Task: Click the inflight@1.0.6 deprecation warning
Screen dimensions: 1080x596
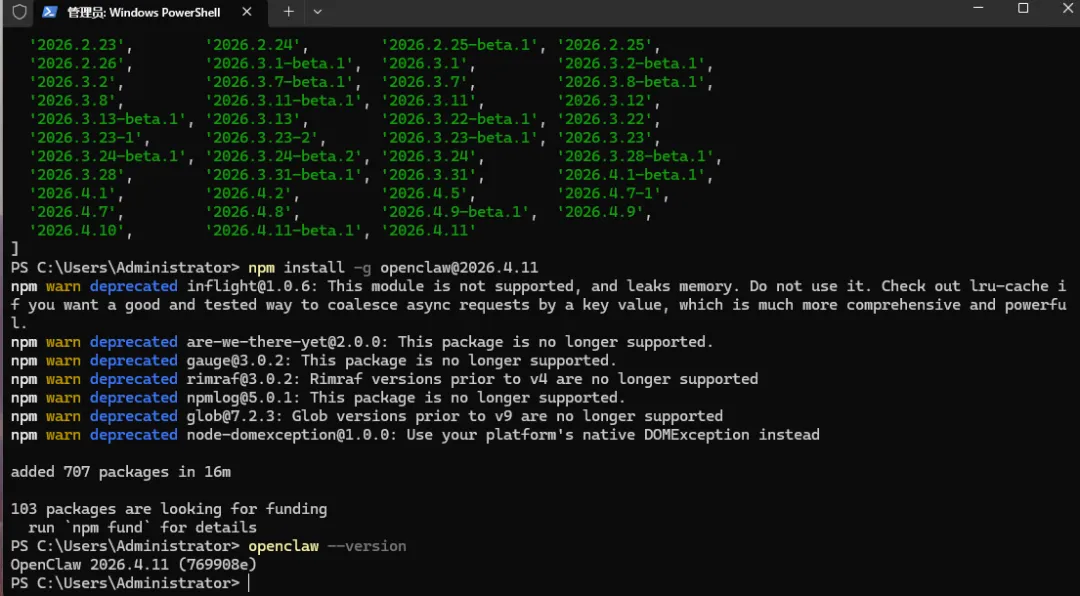Action: point(539,305)
